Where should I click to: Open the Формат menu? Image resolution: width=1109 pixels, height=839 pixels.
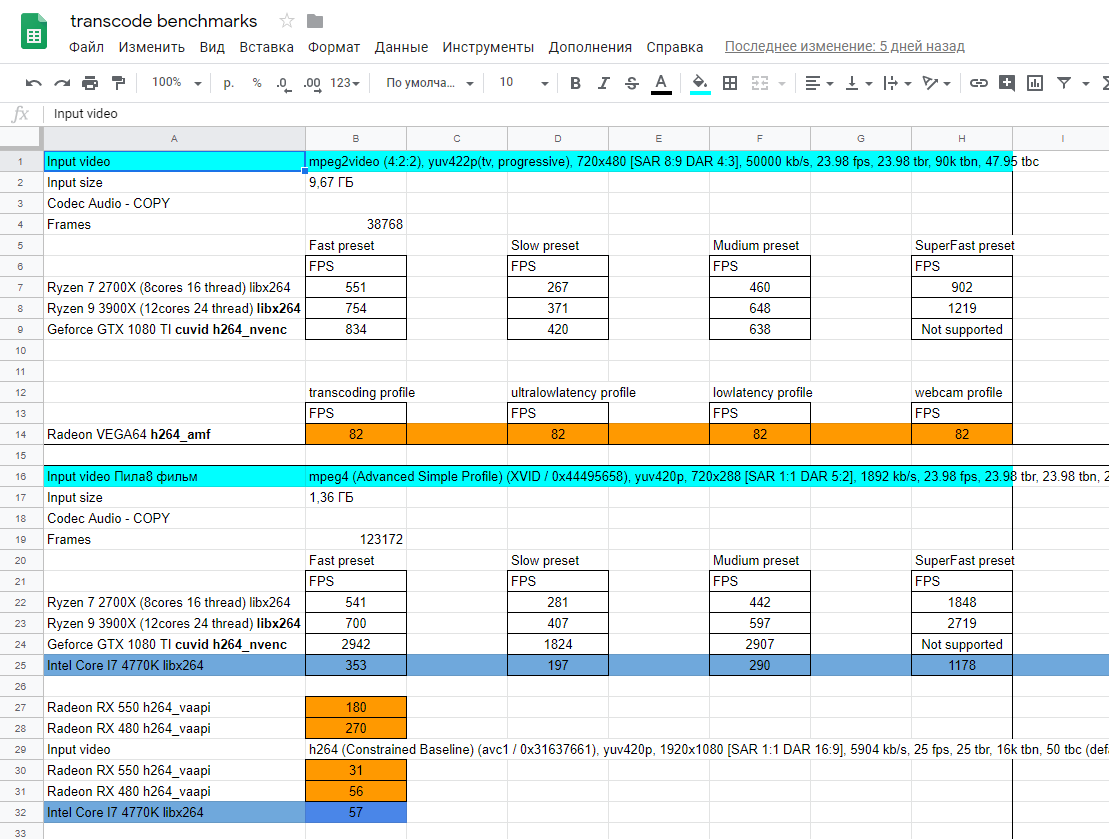click(x=334, y=47)
